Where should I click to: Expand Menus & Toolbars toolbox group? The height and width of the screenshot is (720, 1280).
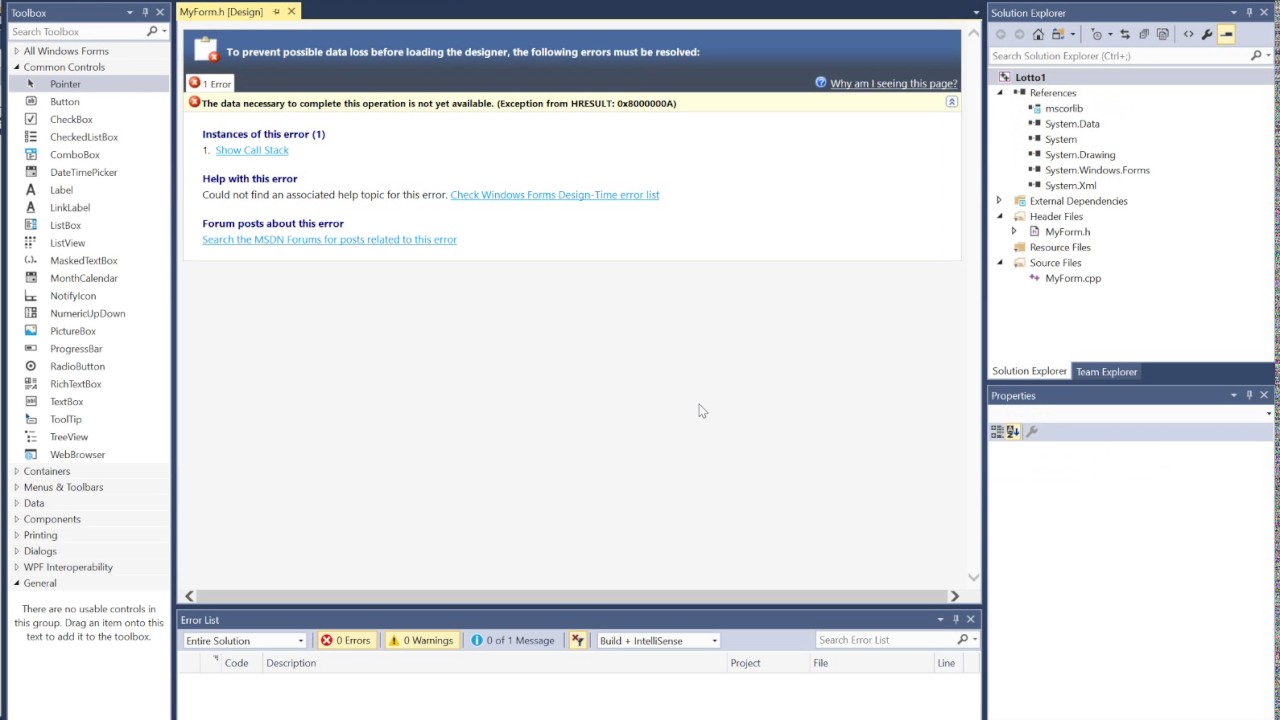click(16, 487)
